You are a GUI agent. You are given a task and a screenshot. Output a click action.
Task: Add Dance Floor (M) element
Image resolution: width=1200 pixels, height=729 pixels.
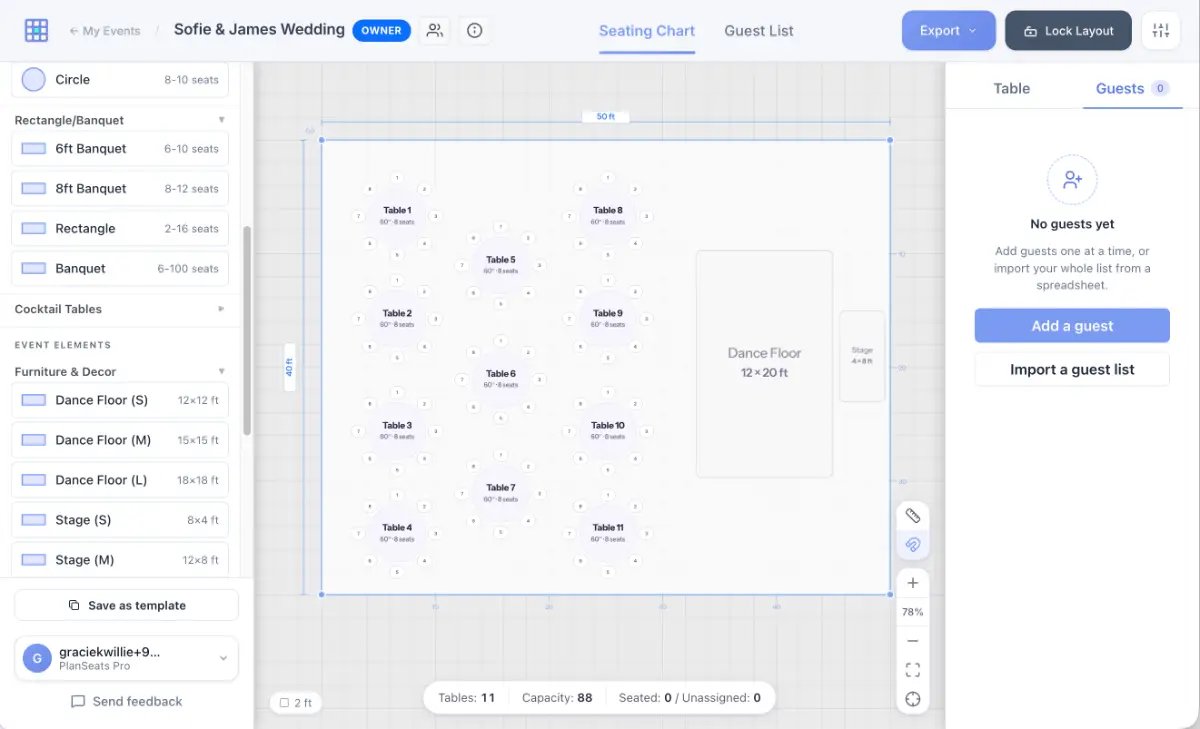[x=120, y=440]
